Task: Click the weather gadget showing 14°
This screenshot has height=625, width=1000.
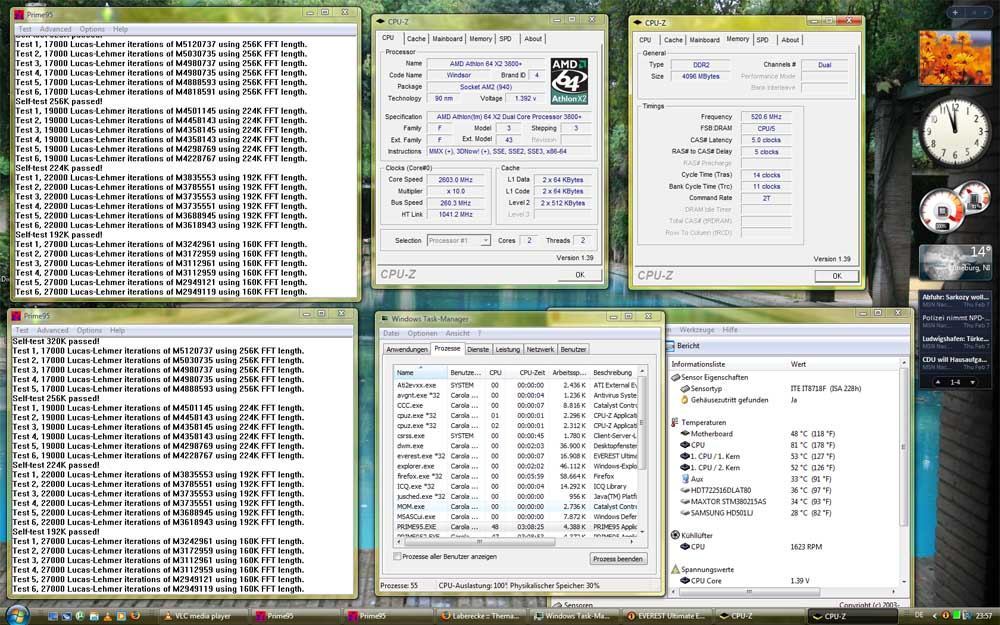Action: click(955, 262)
